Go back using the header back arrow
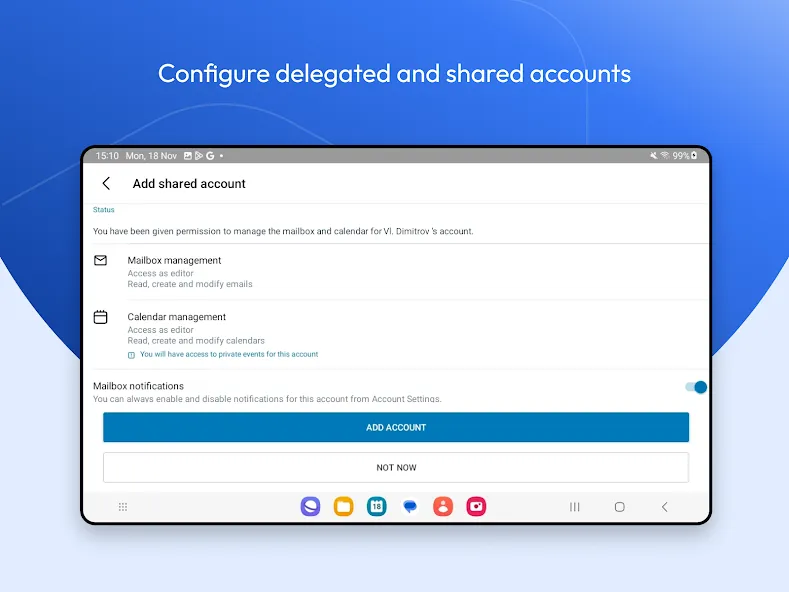The height and width of the screenshot is (592, 789). point(106,183)
